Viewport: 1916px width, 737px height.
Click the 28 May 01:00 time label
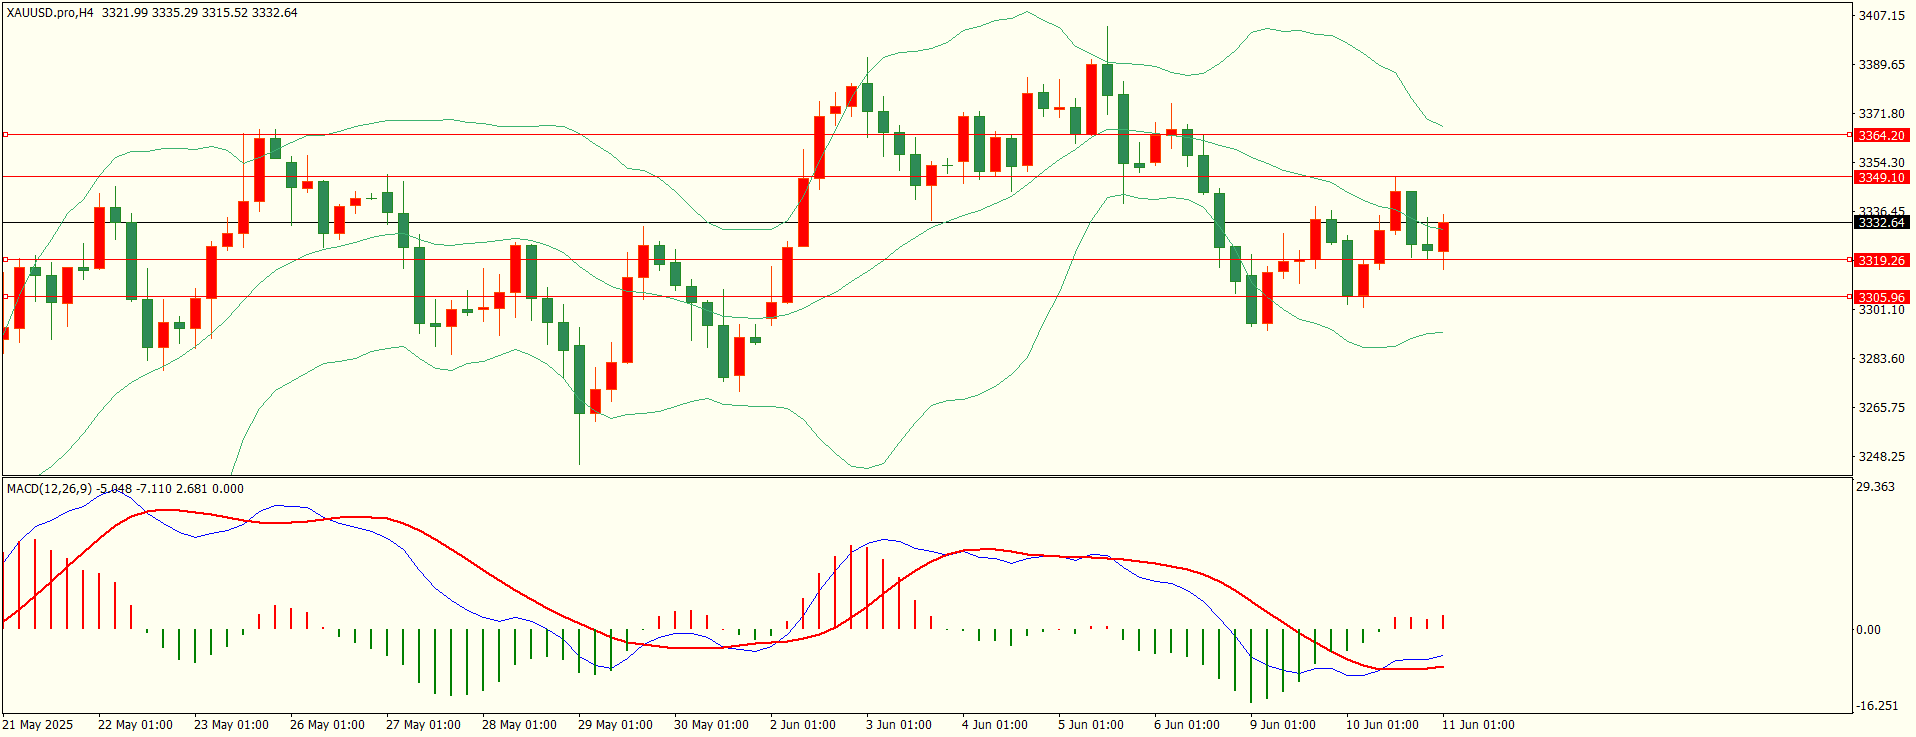(x=519, y=725)
